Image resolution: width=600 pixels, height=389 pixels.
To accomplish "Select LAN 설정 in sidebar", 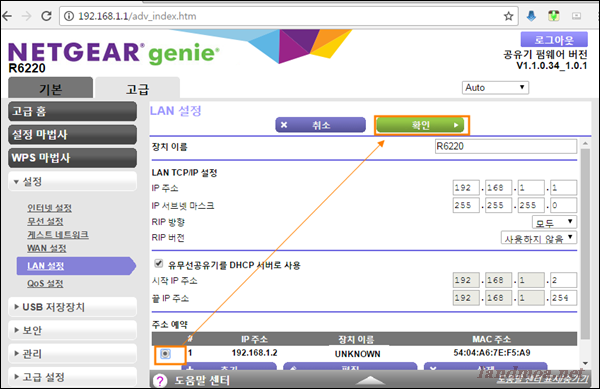I will [76, 266].
